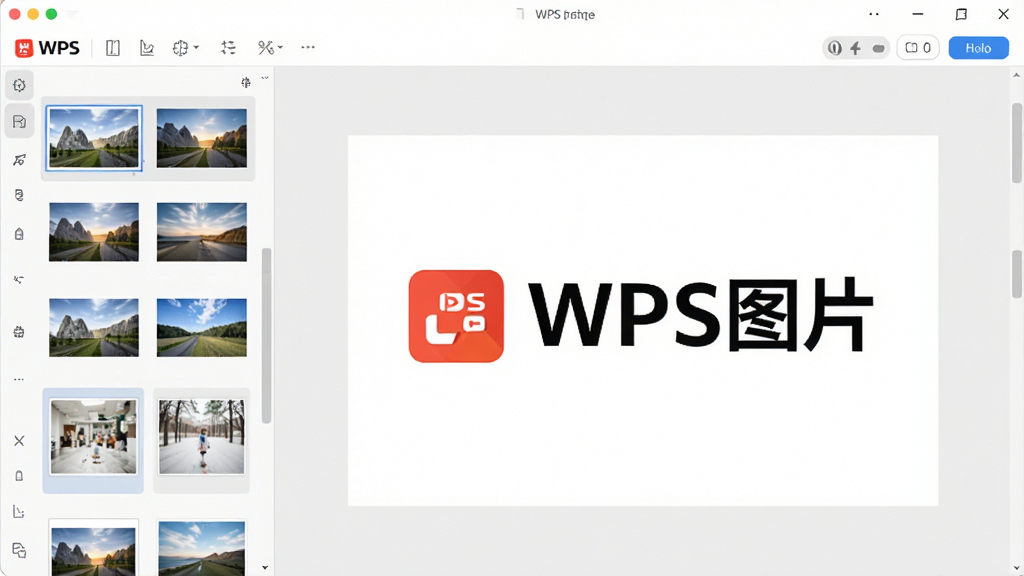This screenshot has height=576, width=1024.
Task: Click the gear icon in left sidebar
Action: (x=20, y=86)
